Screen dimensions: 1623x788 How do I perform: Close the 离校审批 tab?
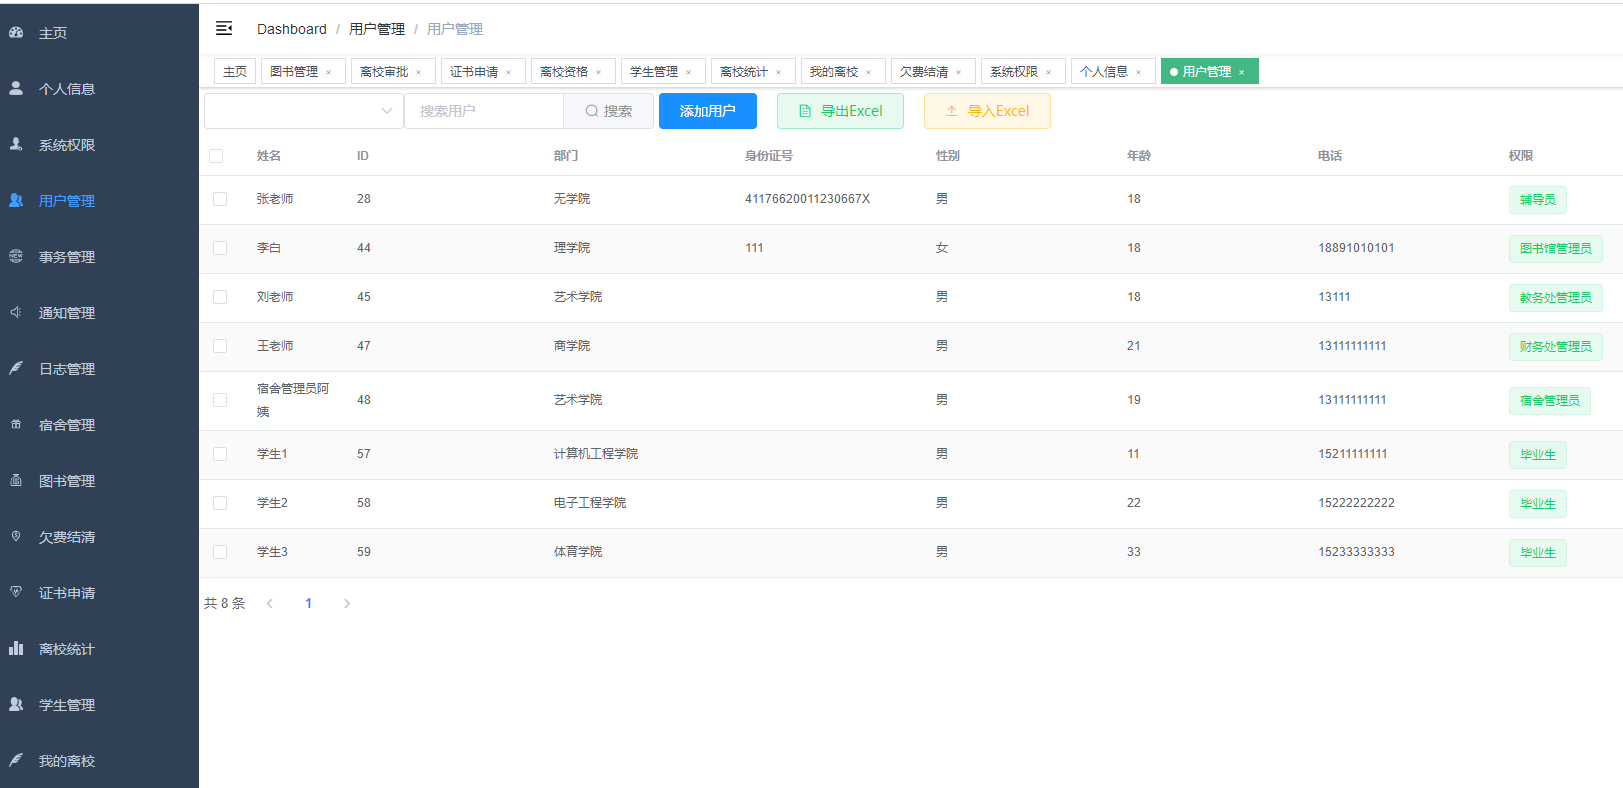click(418, 72)
